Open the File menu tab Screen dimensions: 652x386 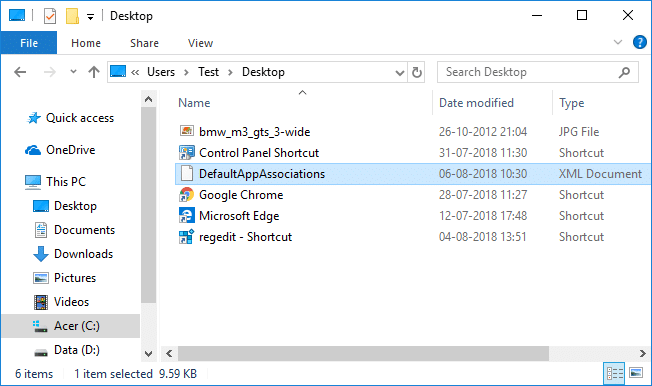(x=29, y=43)
